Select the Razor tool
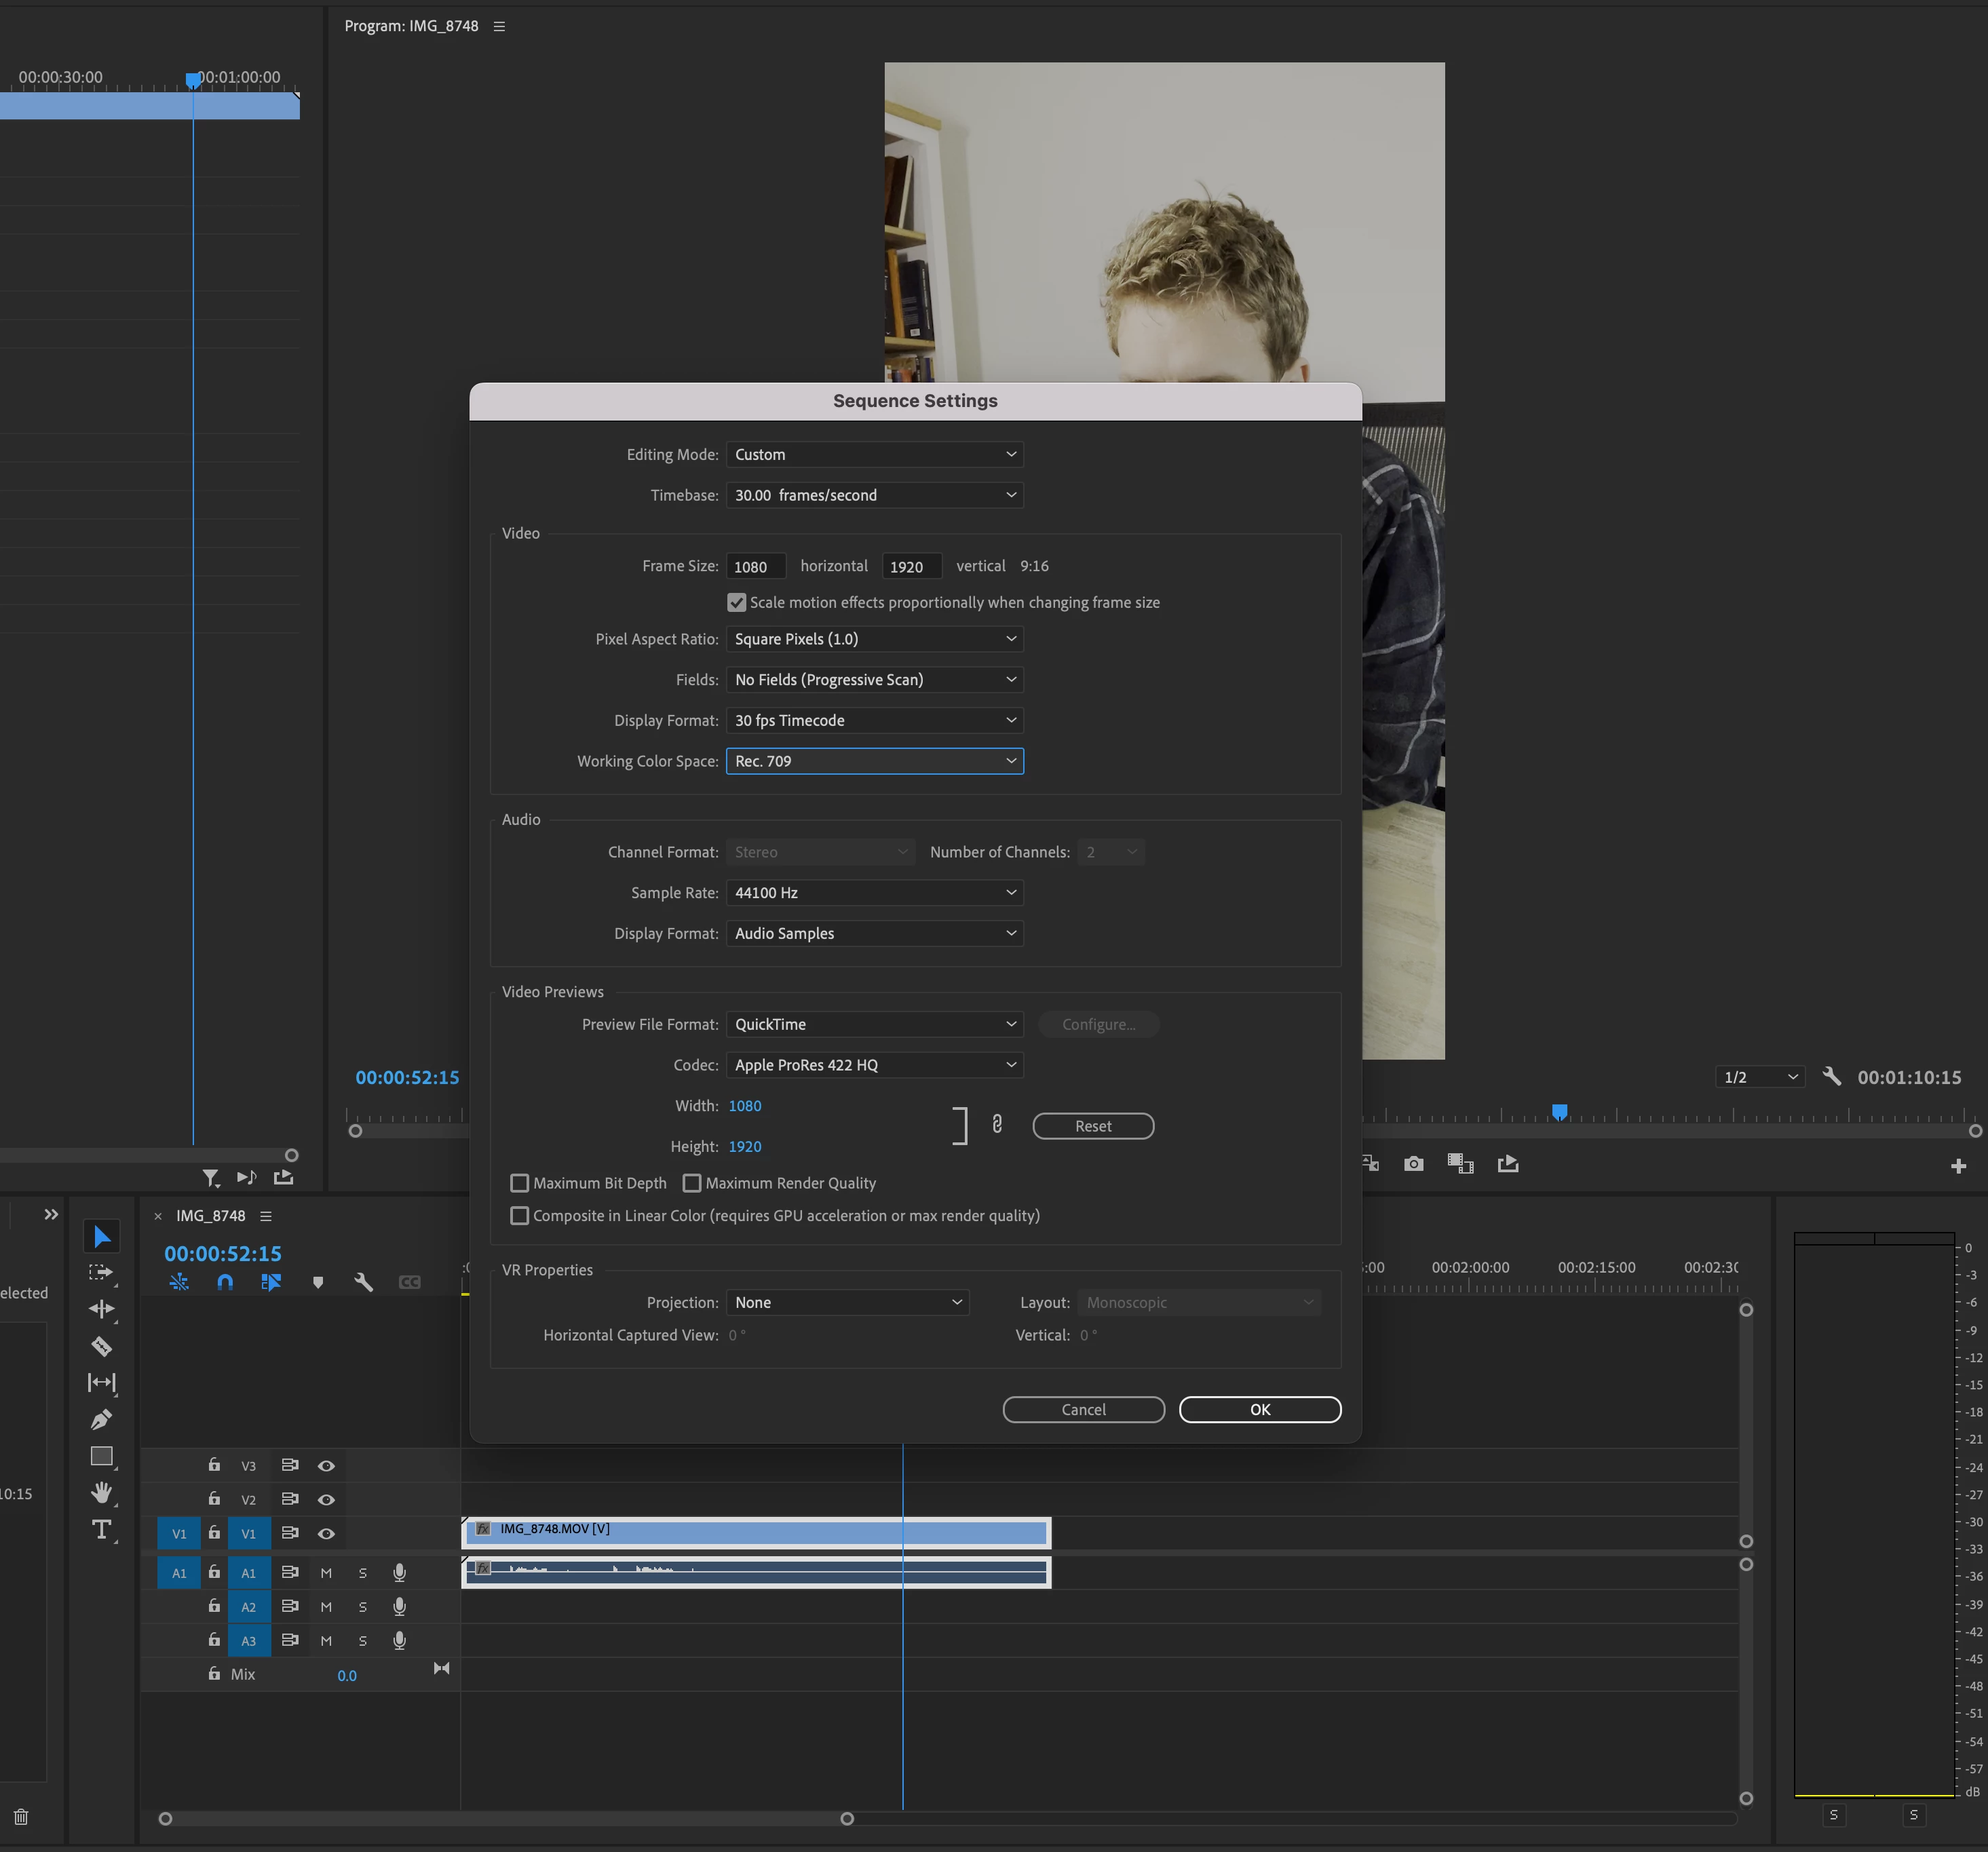The height and width of the screenshot is (1852, 1988). 101,1346
